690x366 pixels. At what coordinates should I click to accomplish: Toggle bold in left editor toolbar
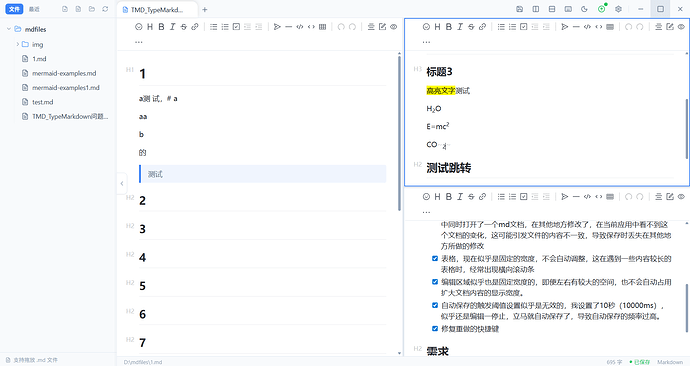(161, 27)
